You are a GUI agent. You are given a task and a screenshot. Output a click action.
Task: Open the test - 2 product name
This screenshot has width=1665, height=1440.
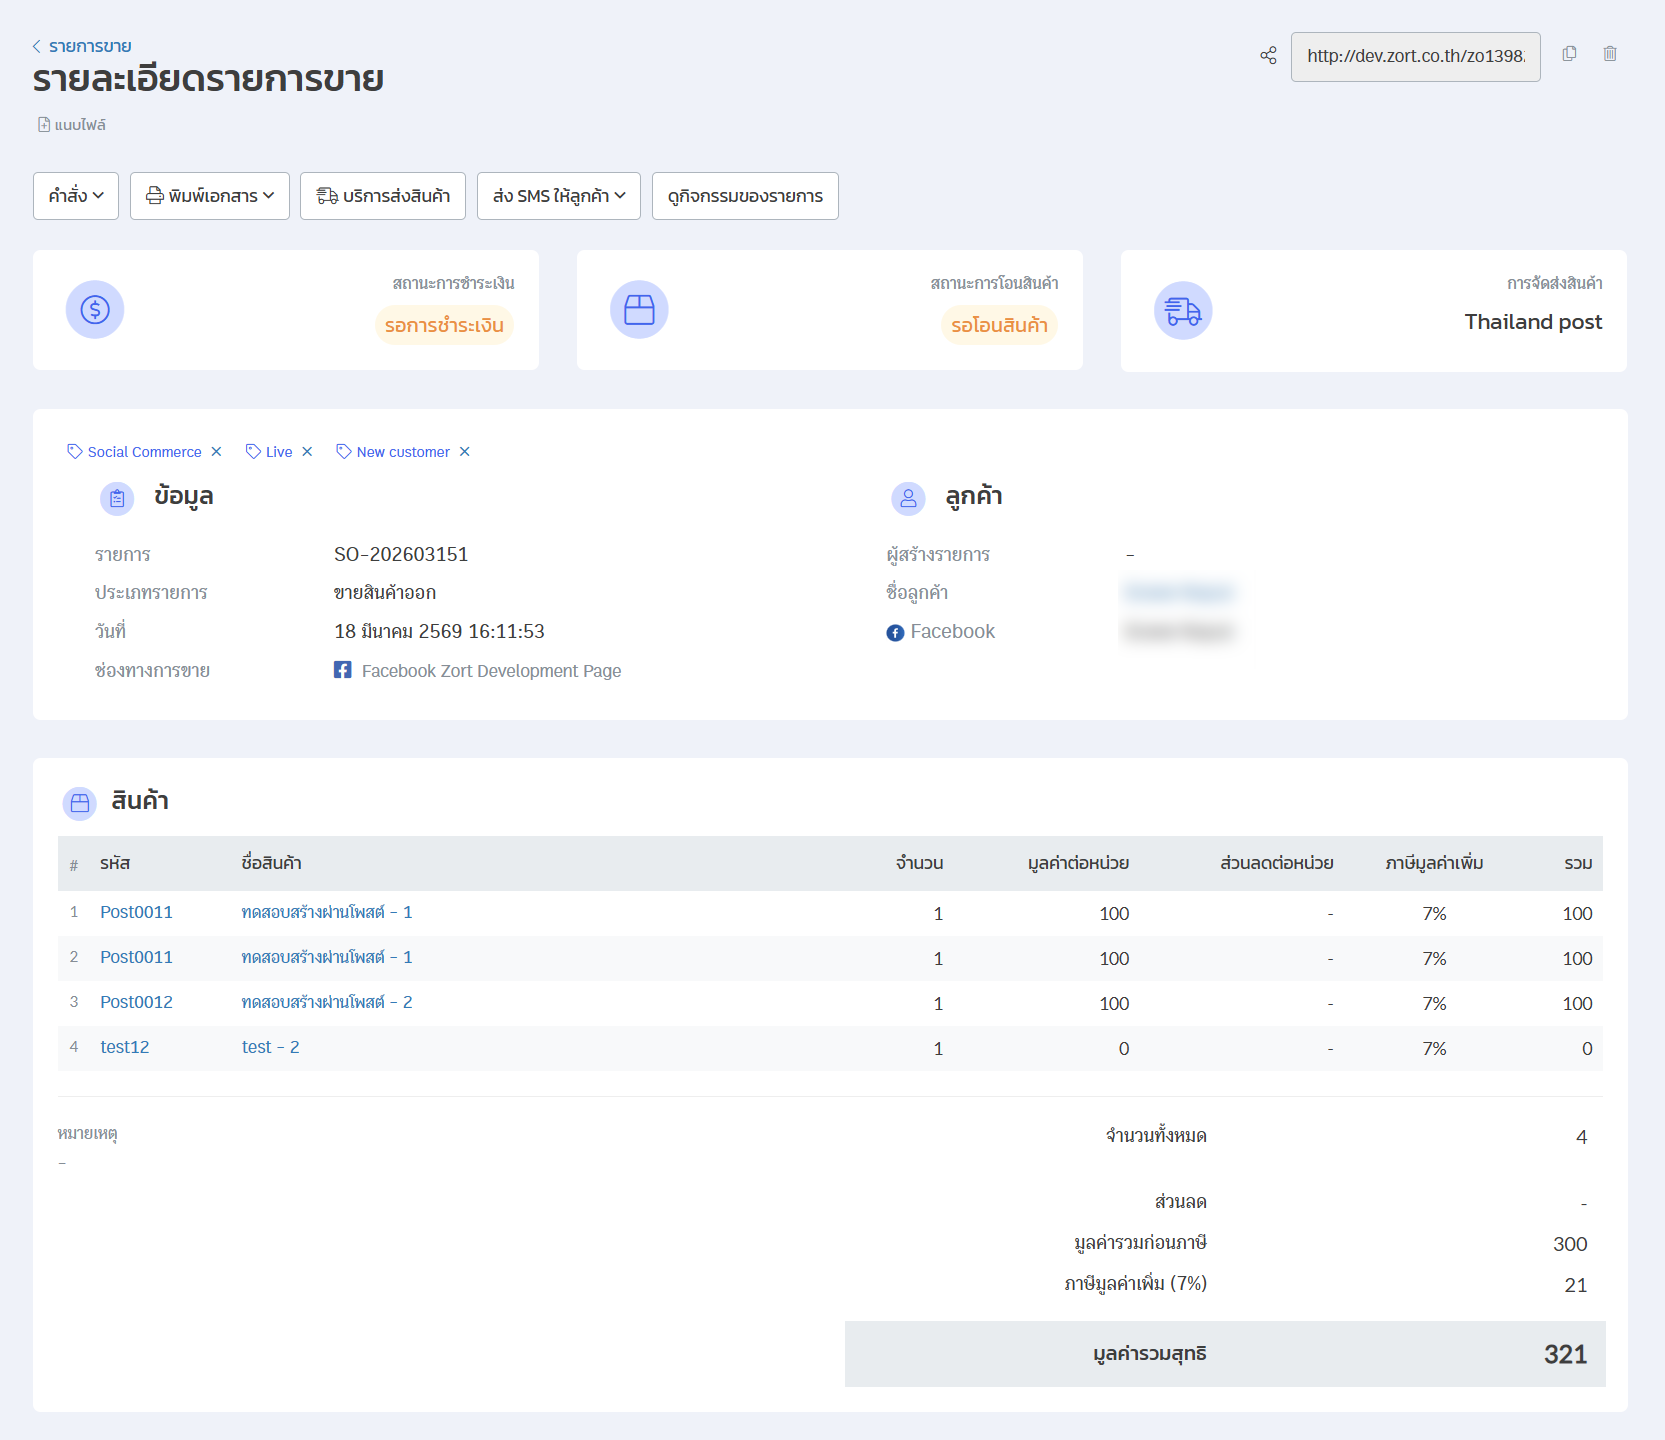coord(270,1047)
